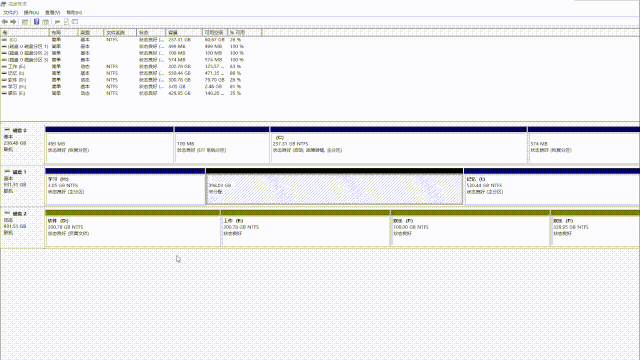Open the 帮助(H) menu

pos(74,13)
